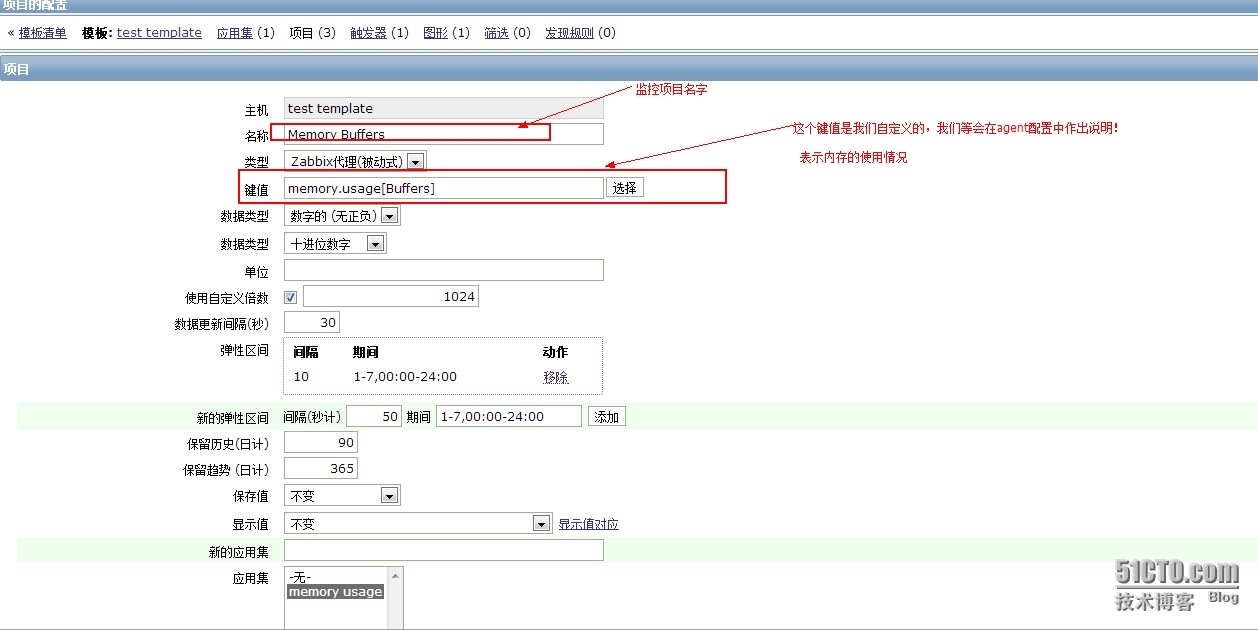Image resolution: width=1258 pixels, height=630 pixels.
Task: Click the 主机 field showing test template
Action: click(x=444, y=109)
